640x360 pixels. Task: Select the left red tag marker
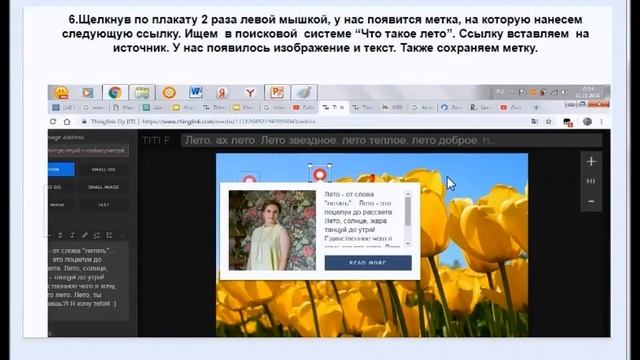pos(249,178)
